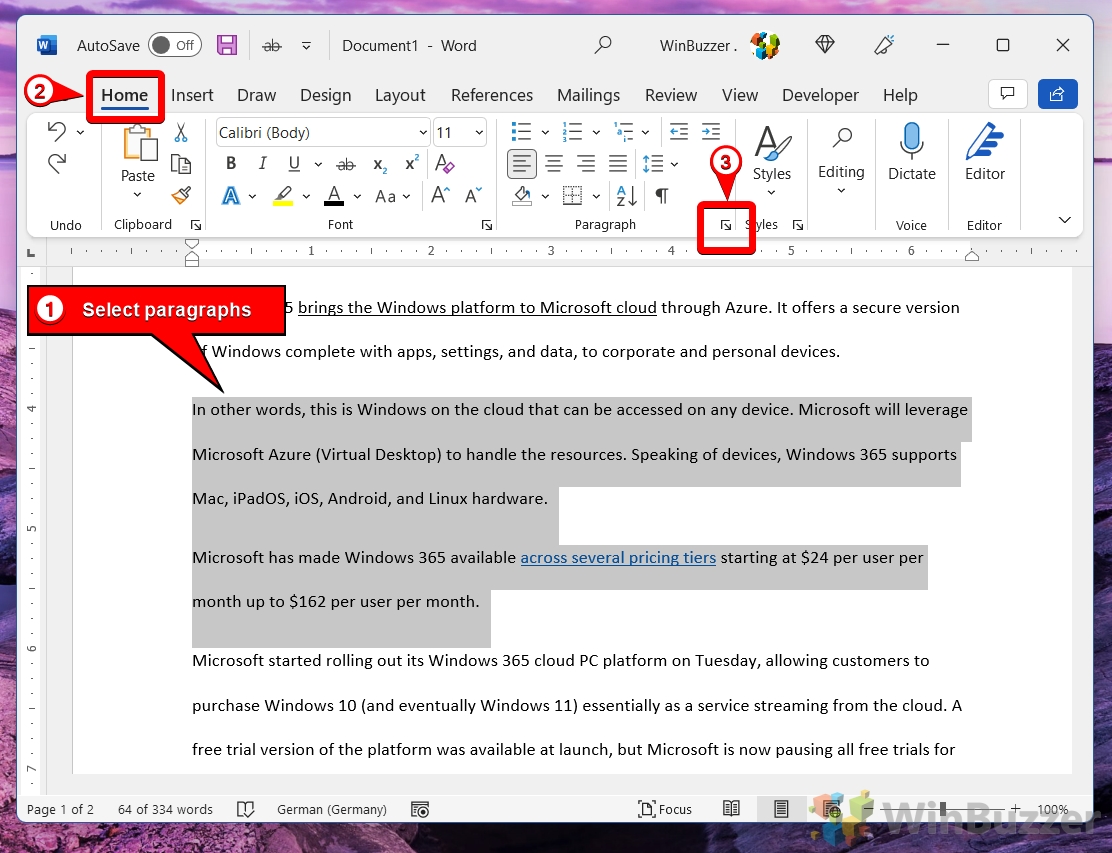Viewport: 1112px width, 853px height.
Task: Click the Redo arrow icon
Action: click(57, 164)
